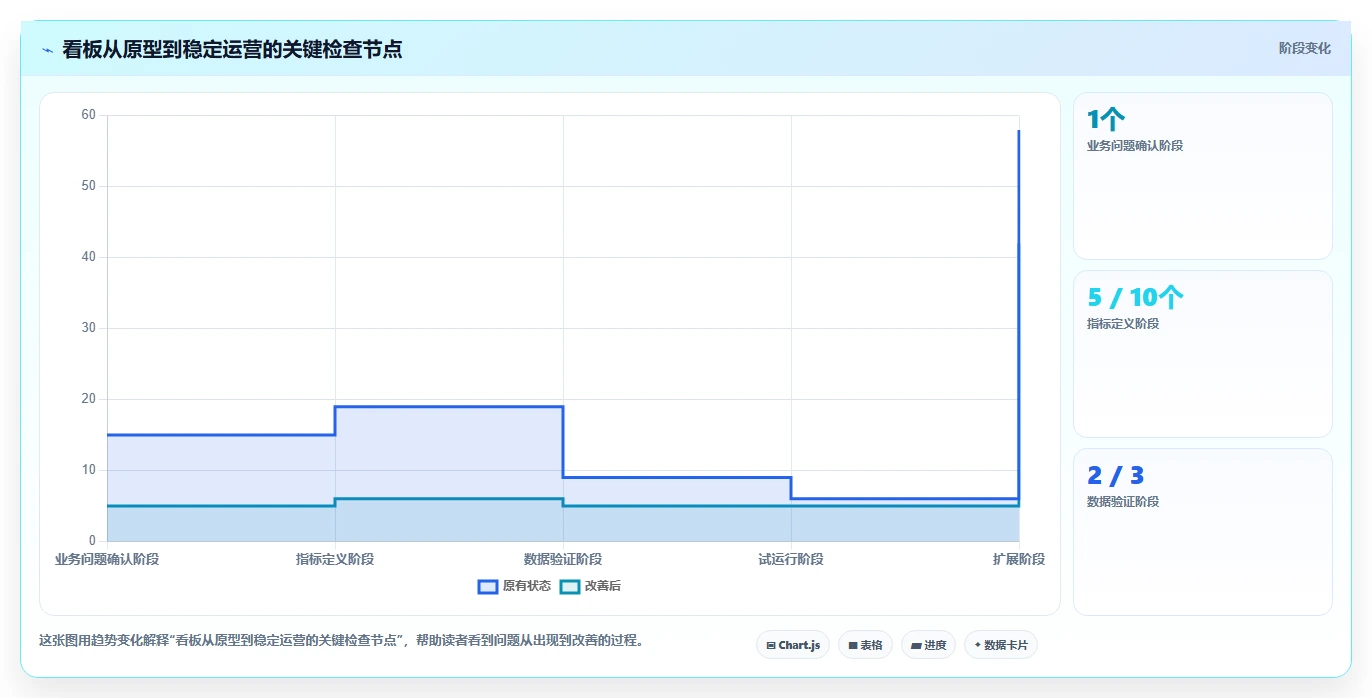Click the 数据验证阶段 x-axis label
This screenshot has height=698, width=1372.
point(563,559)
